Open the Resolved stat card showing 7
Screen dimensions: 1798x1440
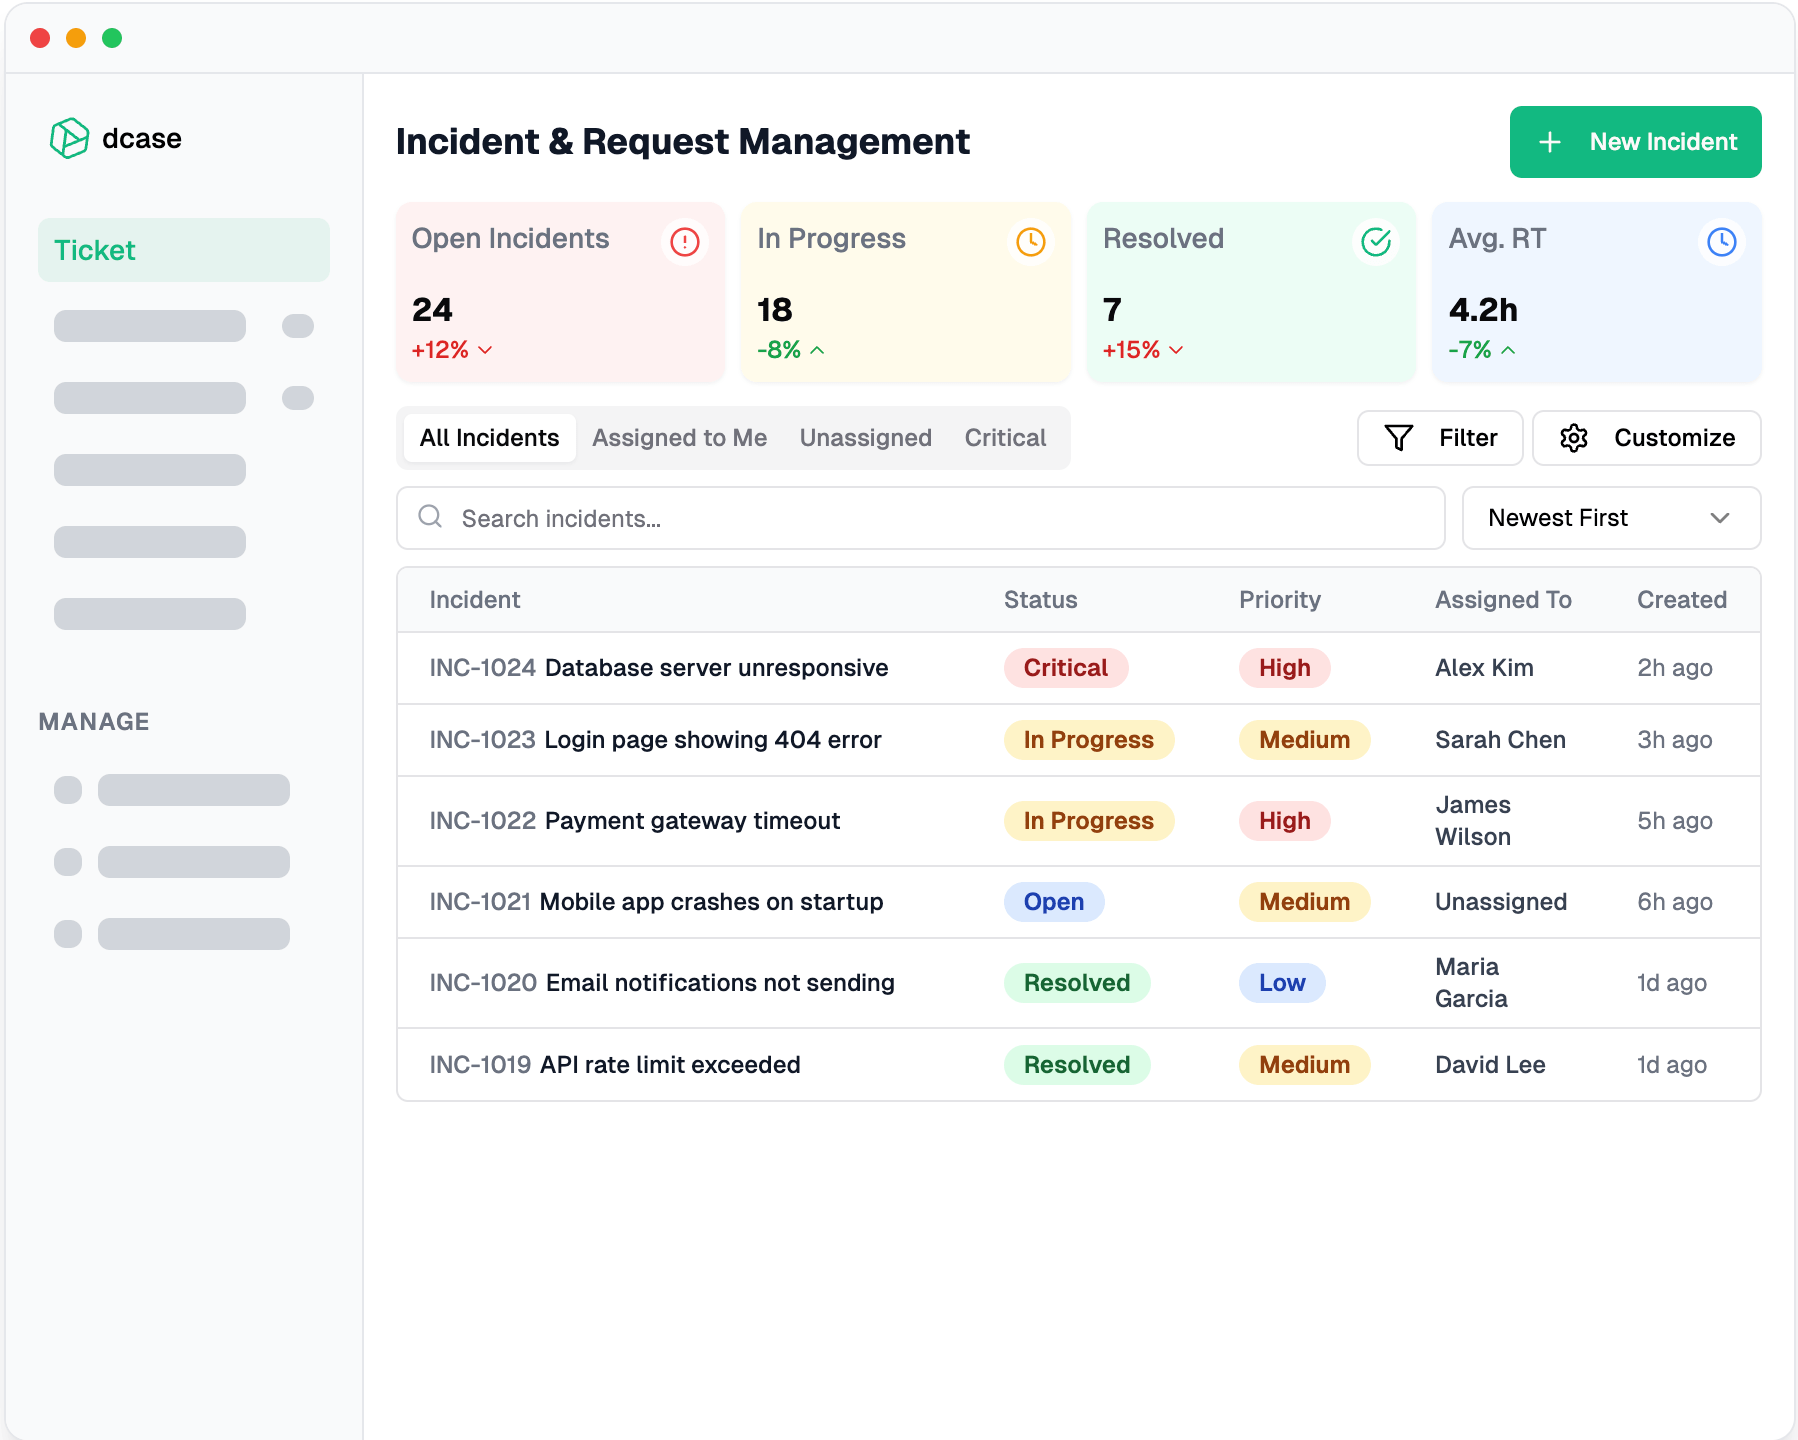1251,292
